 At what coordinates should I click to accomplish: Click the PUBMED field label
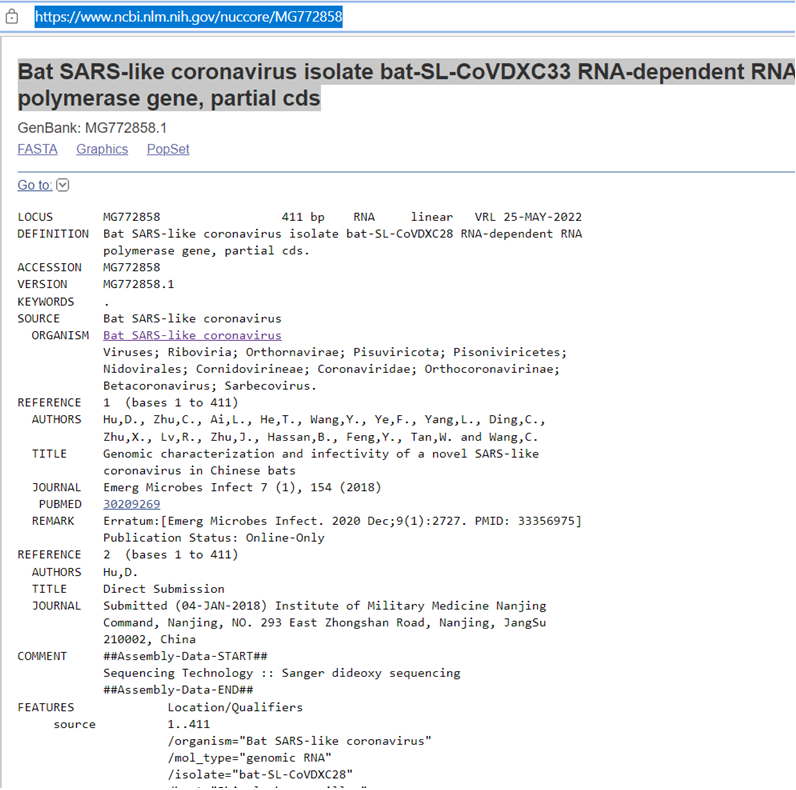[60, 504]
